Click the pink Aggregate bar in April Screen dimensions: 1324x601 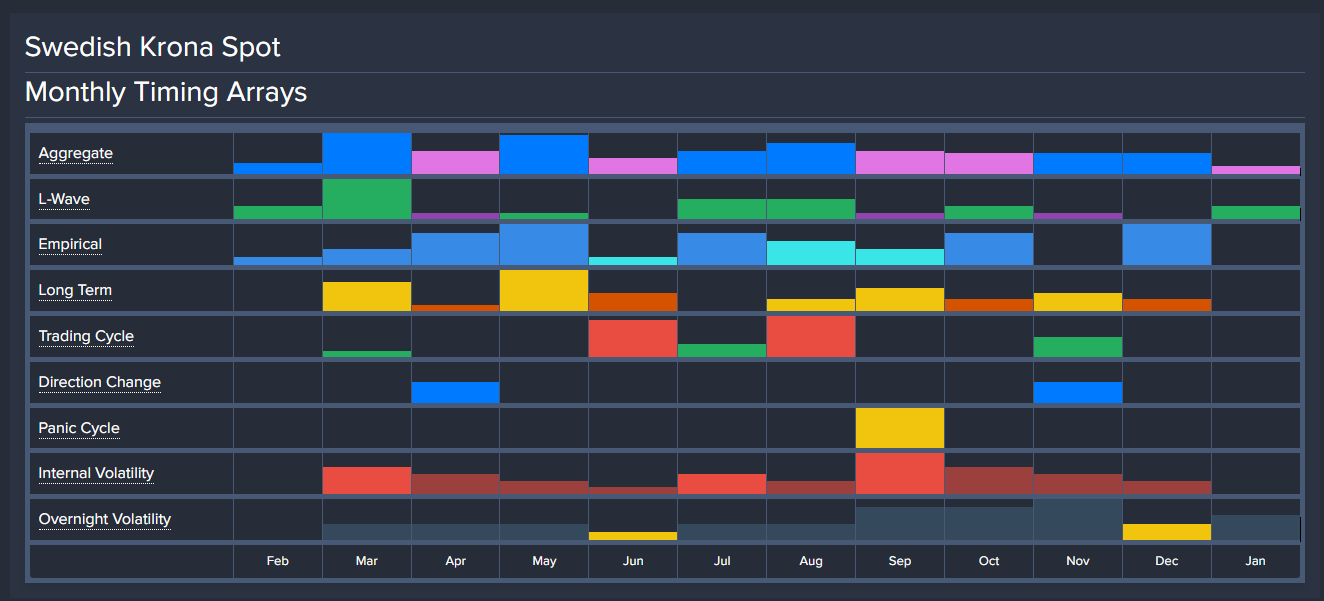(x=455, y=163)
